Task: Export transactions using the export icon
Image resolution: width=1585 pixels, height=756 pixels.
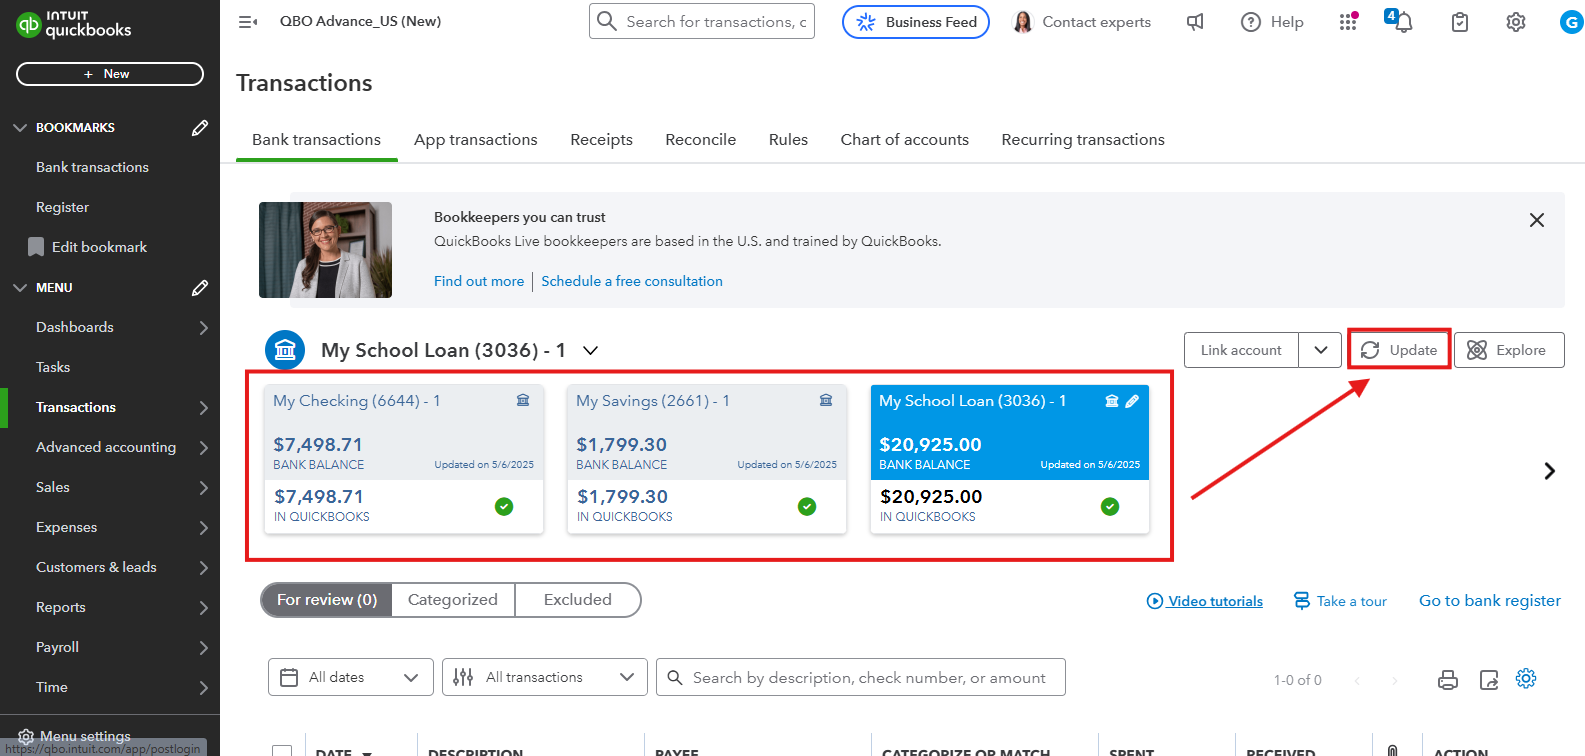Action: click(1489, 680)
